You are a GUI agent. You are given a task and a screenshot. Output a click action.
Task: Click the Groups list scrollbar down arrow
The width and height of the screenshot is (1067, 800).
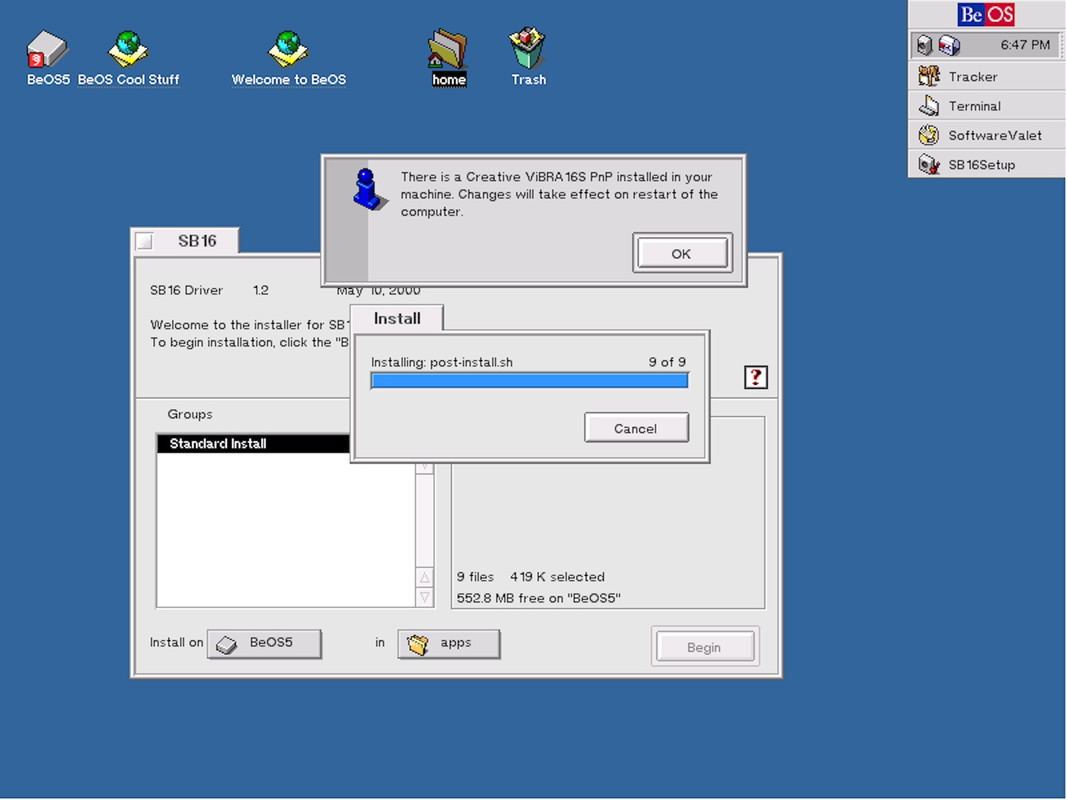point(425,597)
